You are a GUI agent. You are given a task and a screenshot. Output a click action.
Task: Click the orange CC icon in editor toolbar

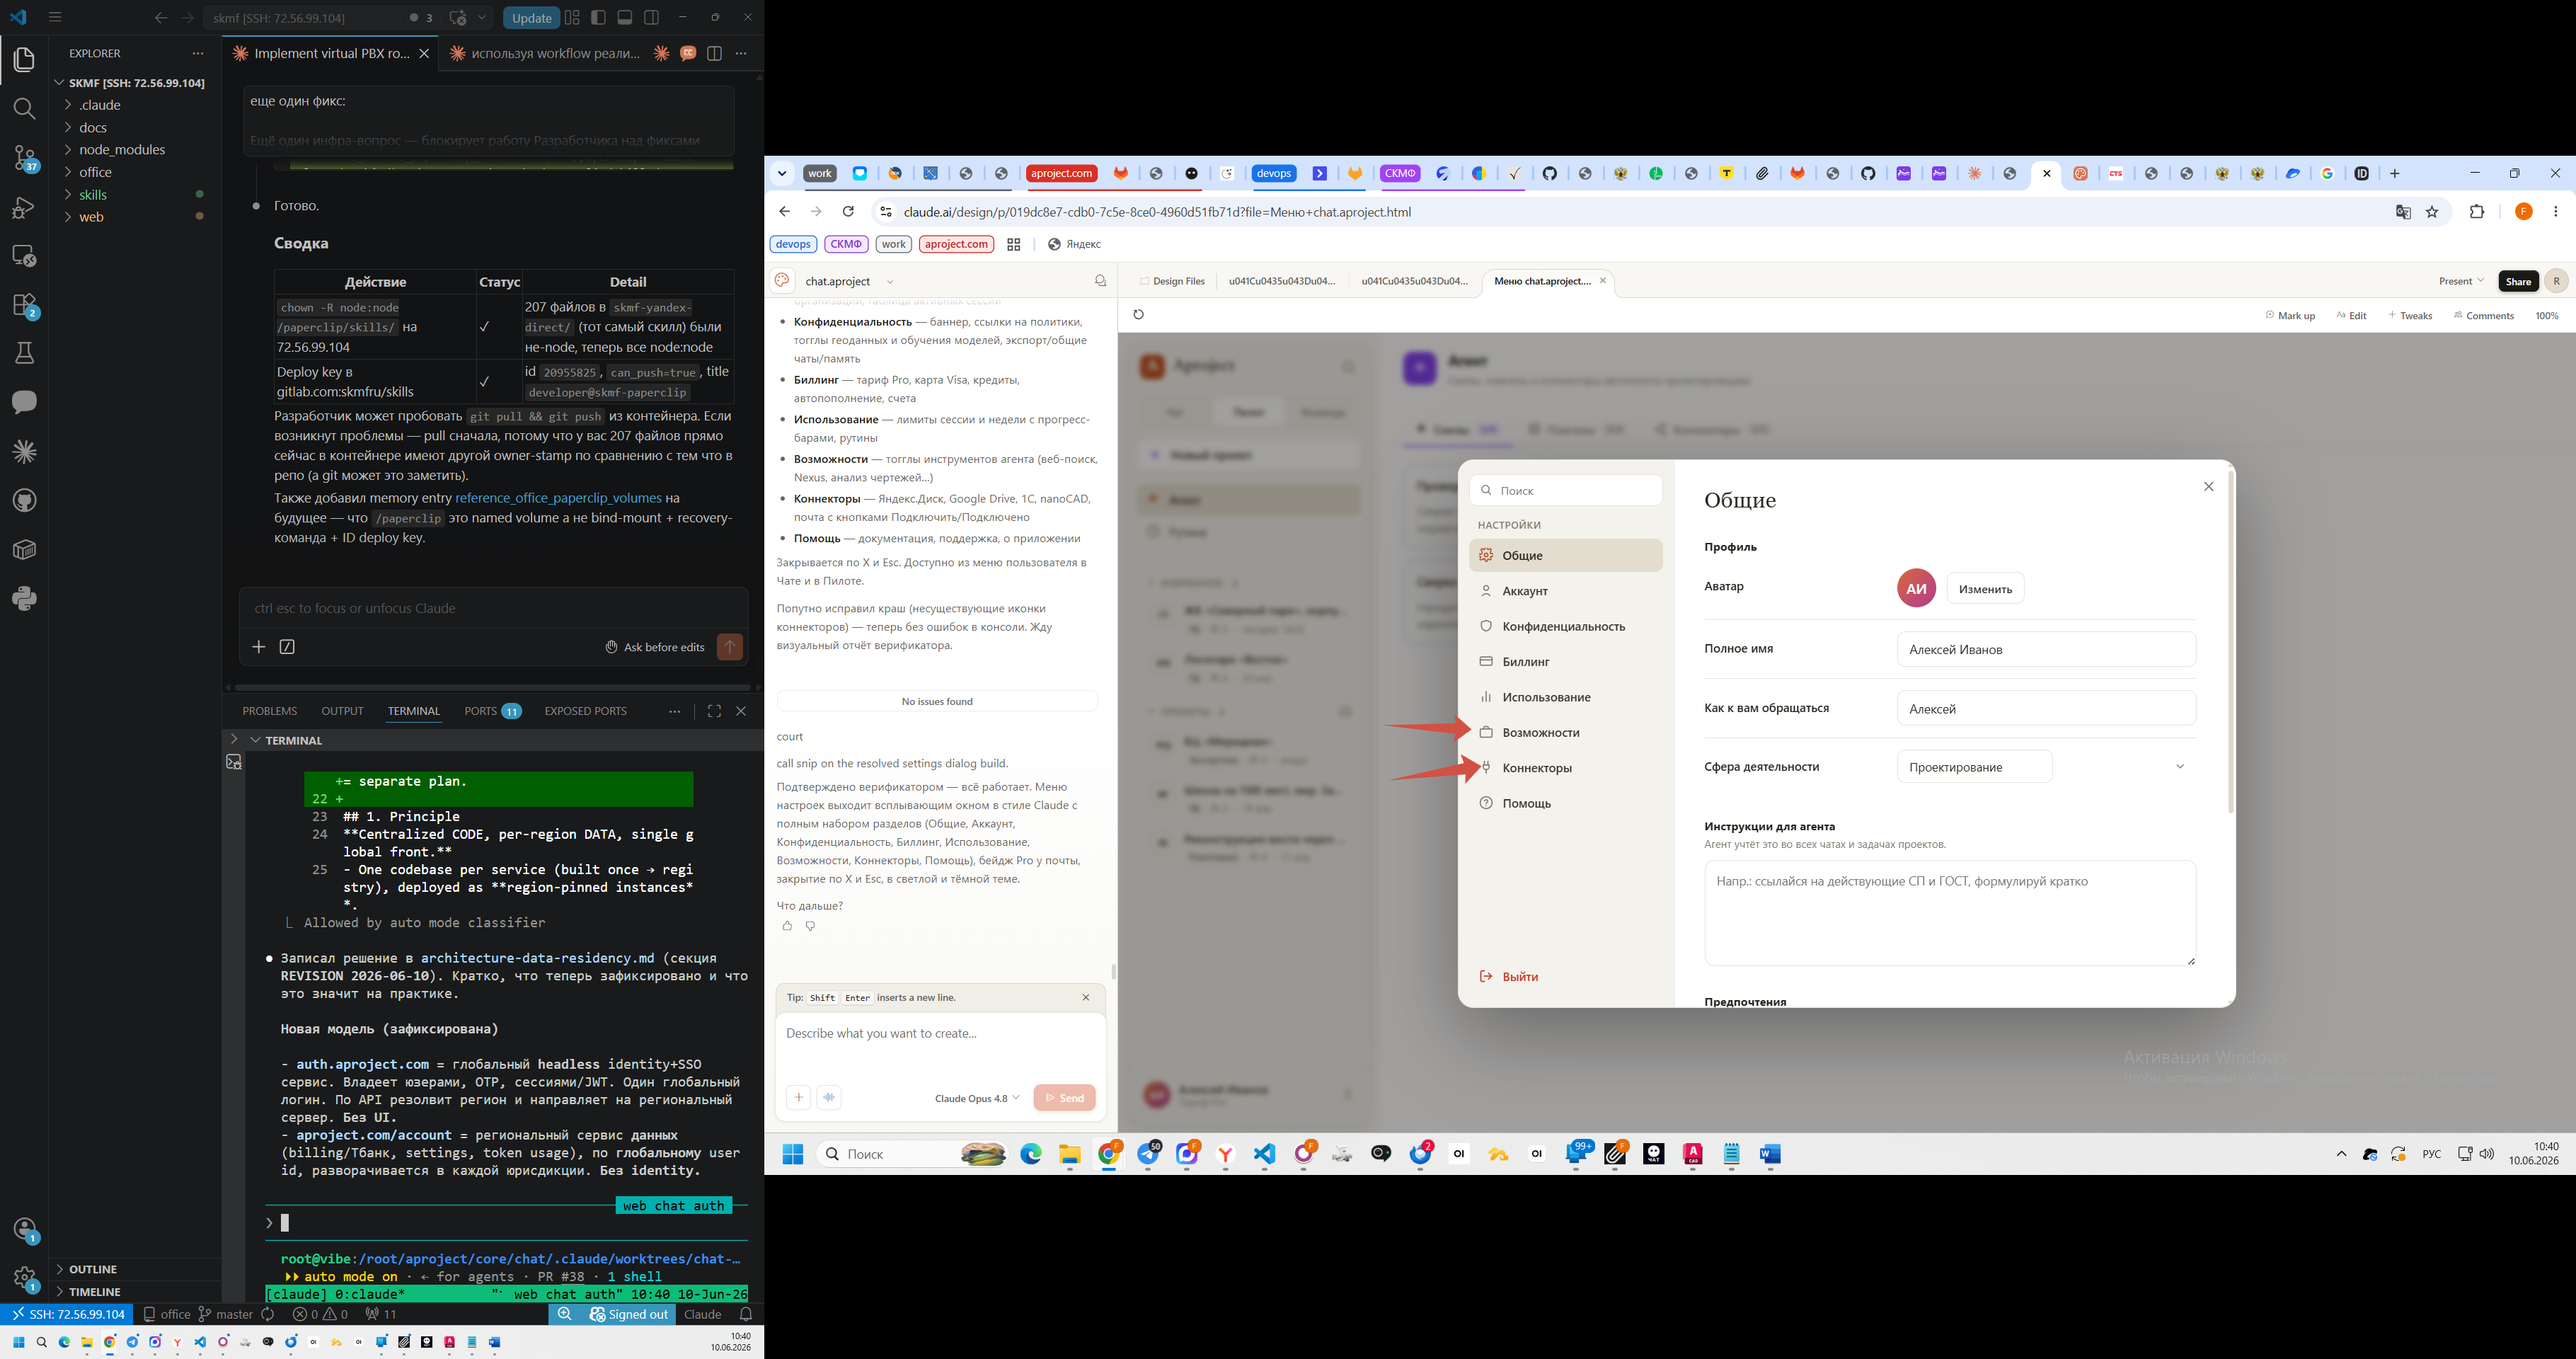tap(688, 54)
